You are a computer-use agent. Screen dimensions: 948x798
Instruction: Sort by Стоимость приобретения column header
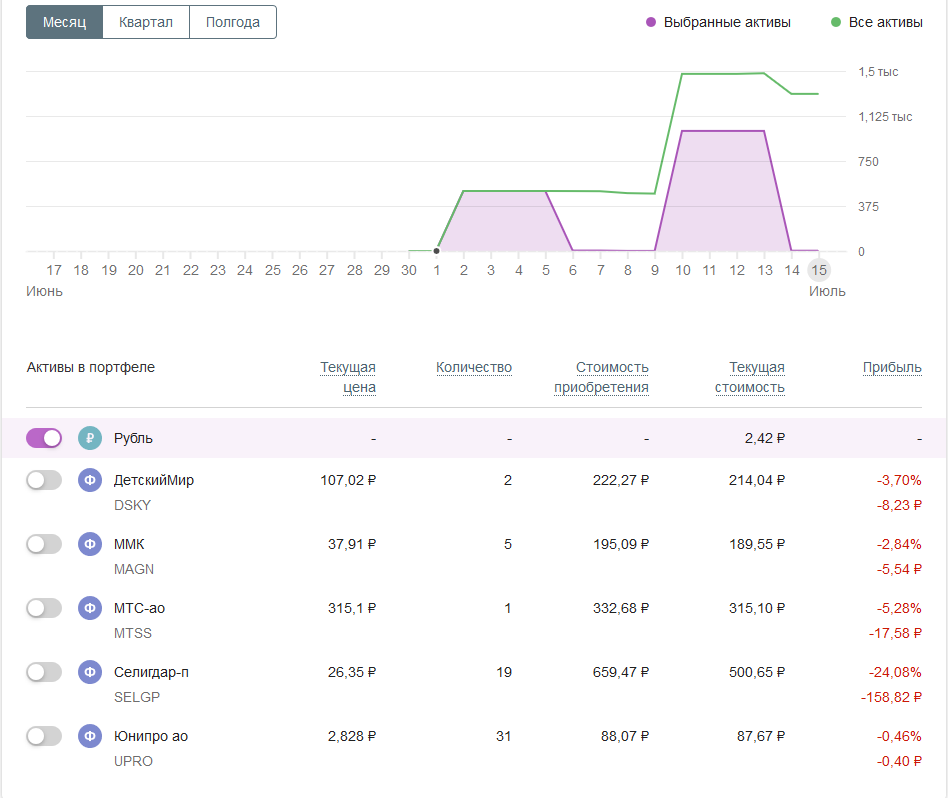click(602, 377)
